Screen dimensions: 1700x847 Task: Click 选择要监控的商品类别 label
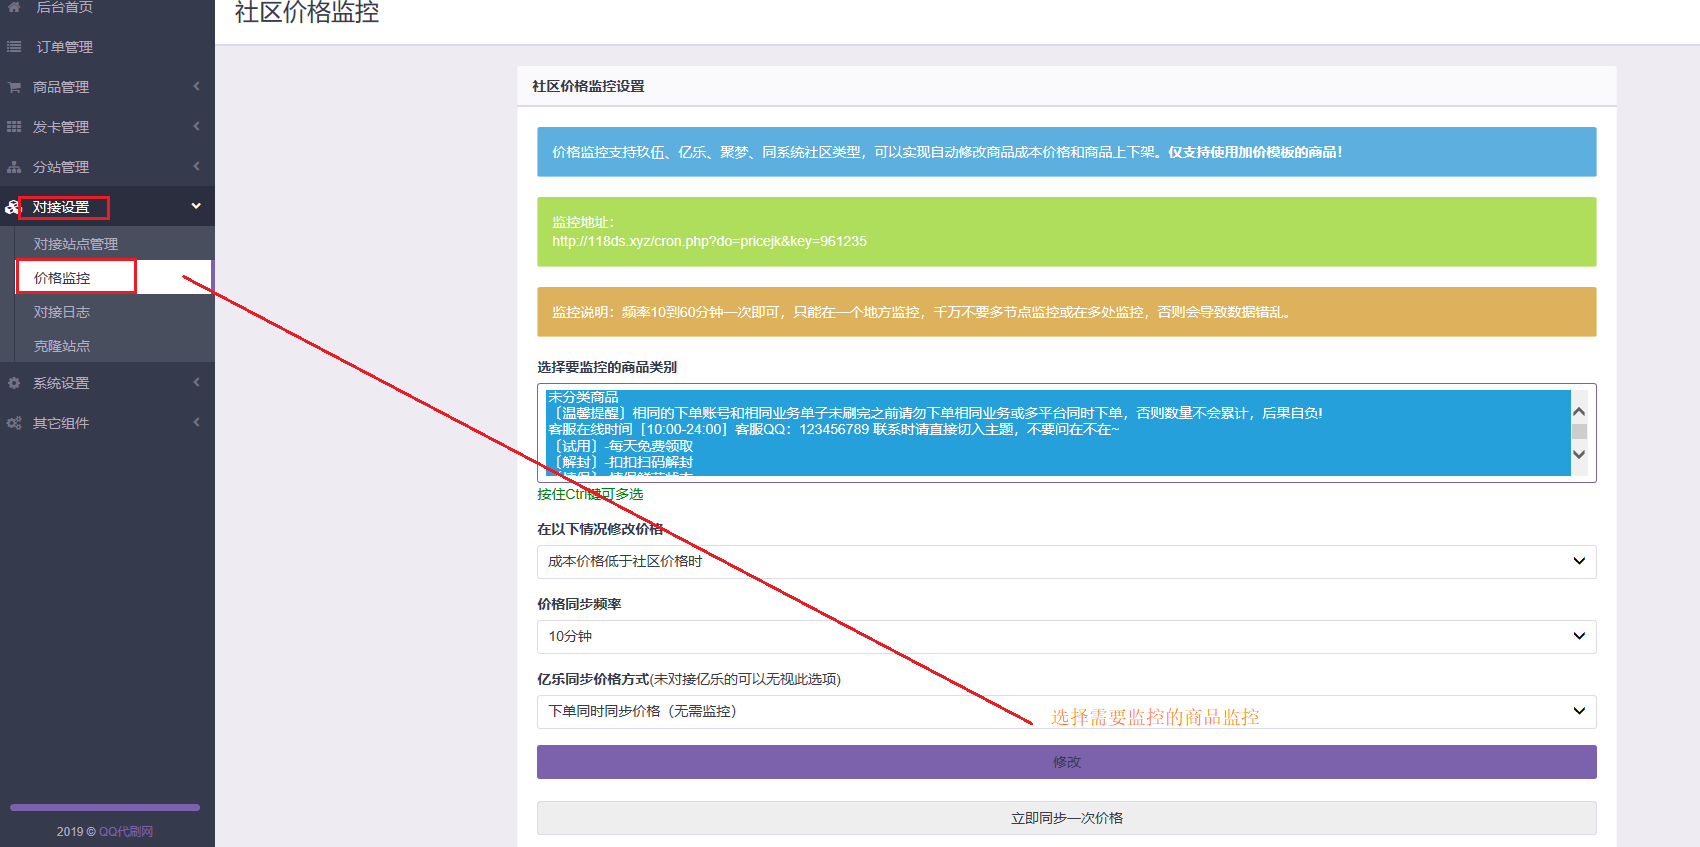point(607,367)
